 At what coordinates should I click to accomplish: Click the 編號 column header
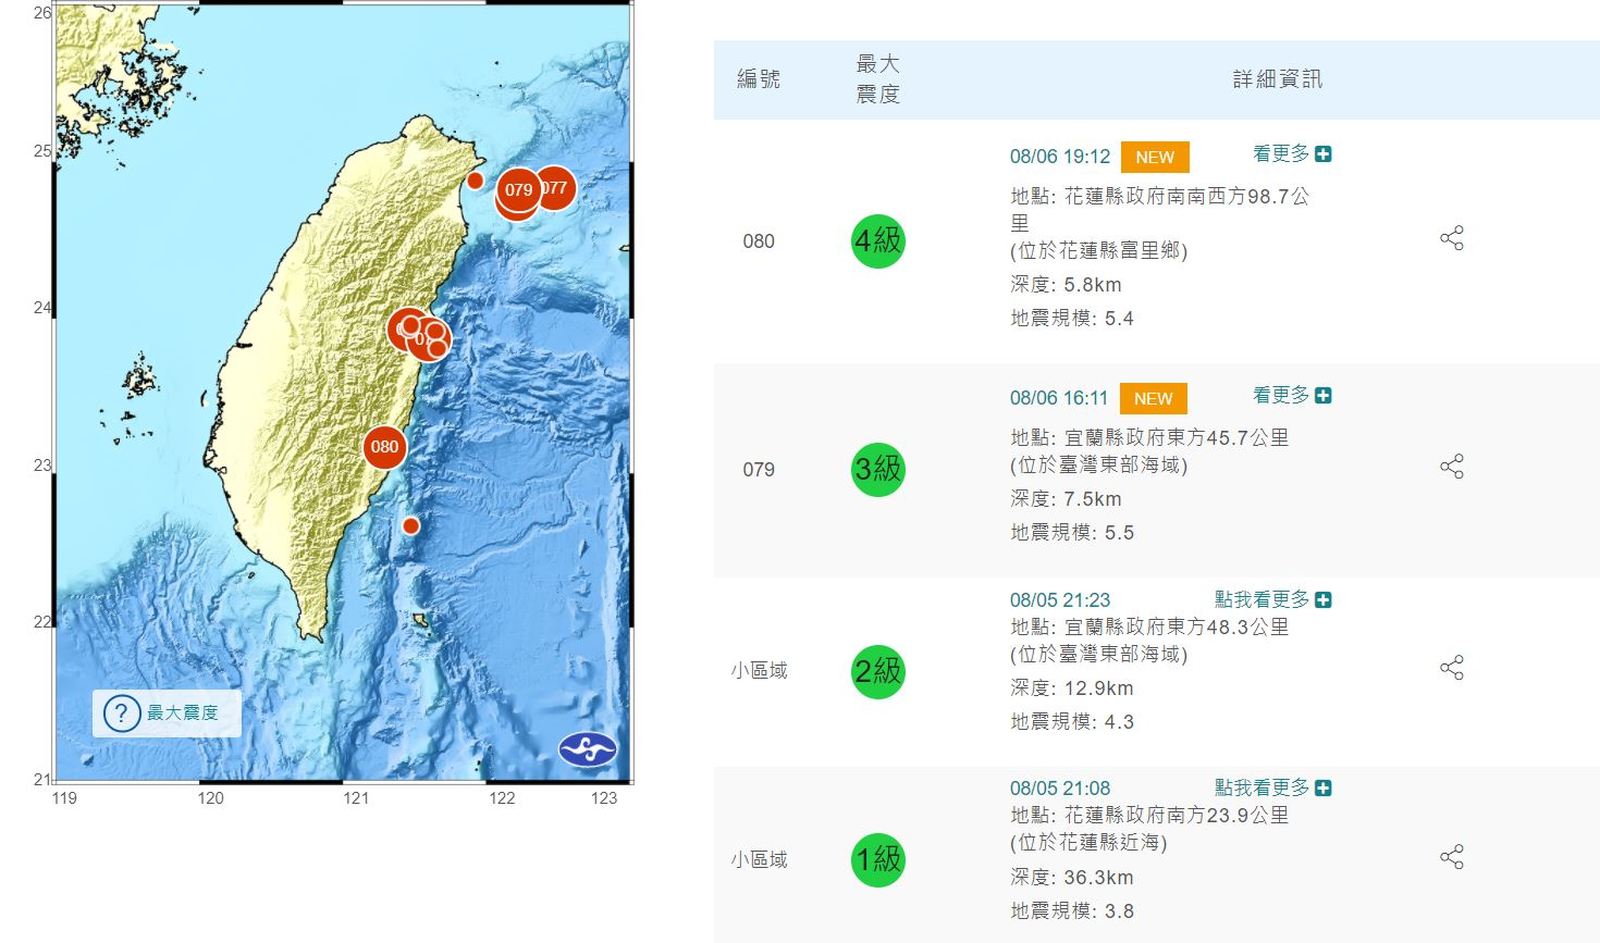point(758,79)
